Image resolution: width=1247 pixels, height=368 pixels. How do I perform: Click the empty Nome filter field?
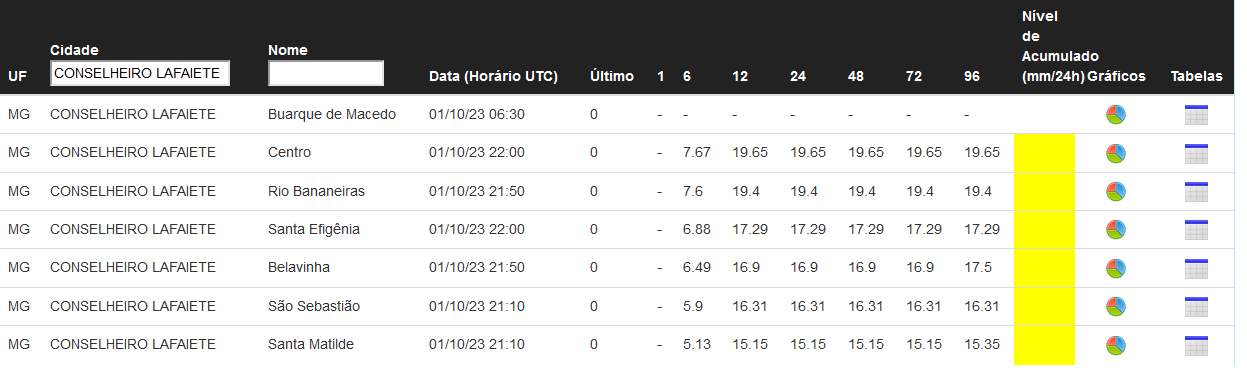[x=326, y=73]
